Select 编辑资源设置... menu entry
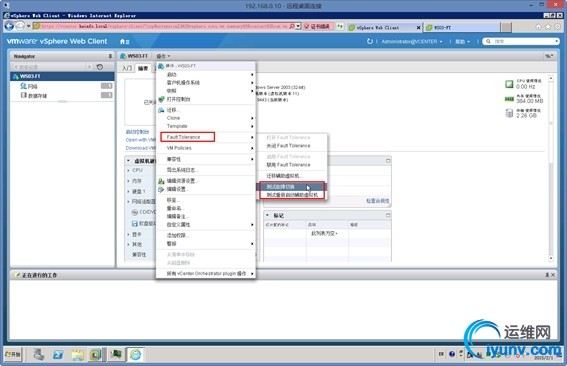 (206, 181)
